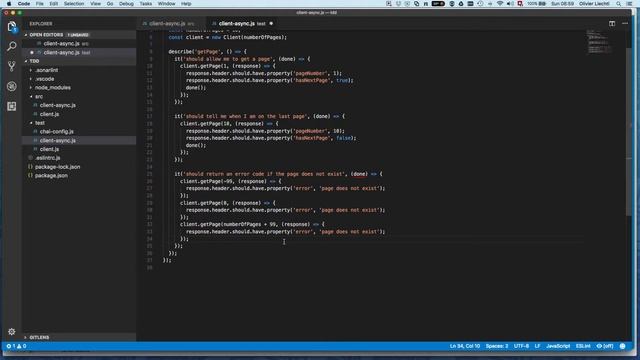Open the Code application menu
The width and height of the screenshot is (640, 360).
pyautogui.click(x=24, y=4)
